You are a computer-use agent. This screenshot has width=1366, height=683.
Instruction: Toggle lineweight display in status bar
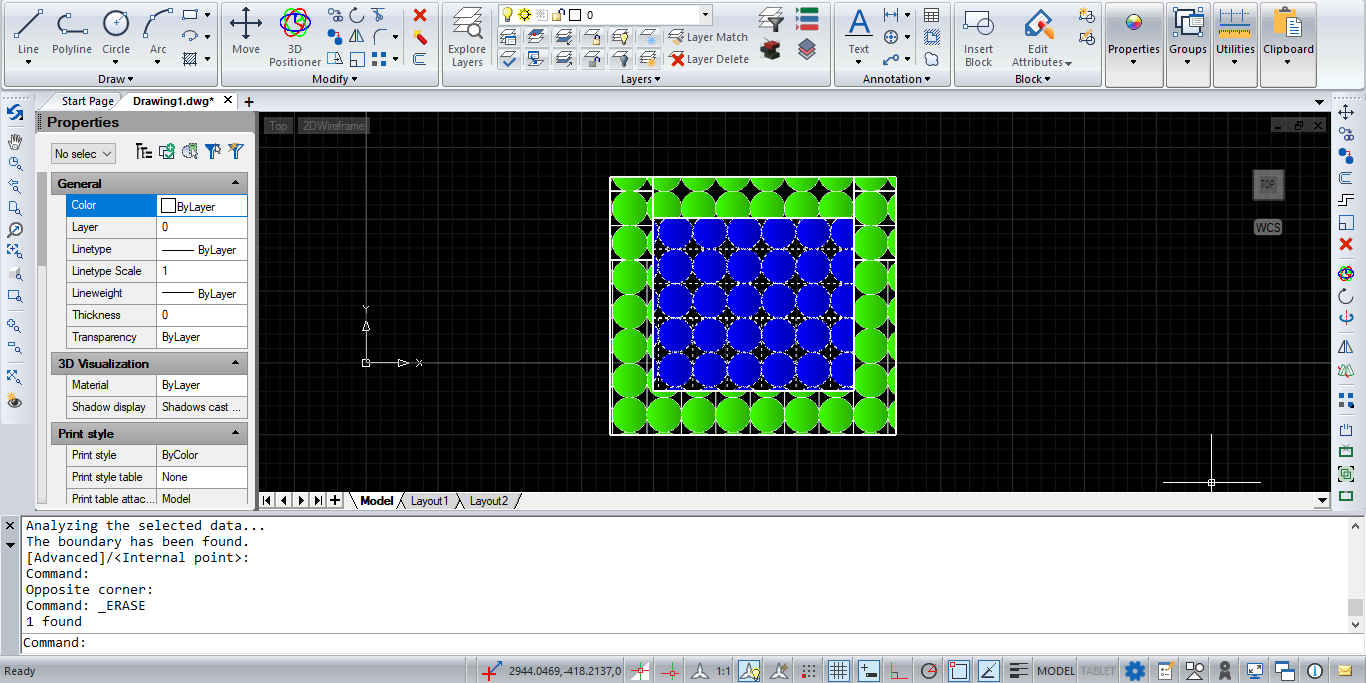(x=1018, y=670)
